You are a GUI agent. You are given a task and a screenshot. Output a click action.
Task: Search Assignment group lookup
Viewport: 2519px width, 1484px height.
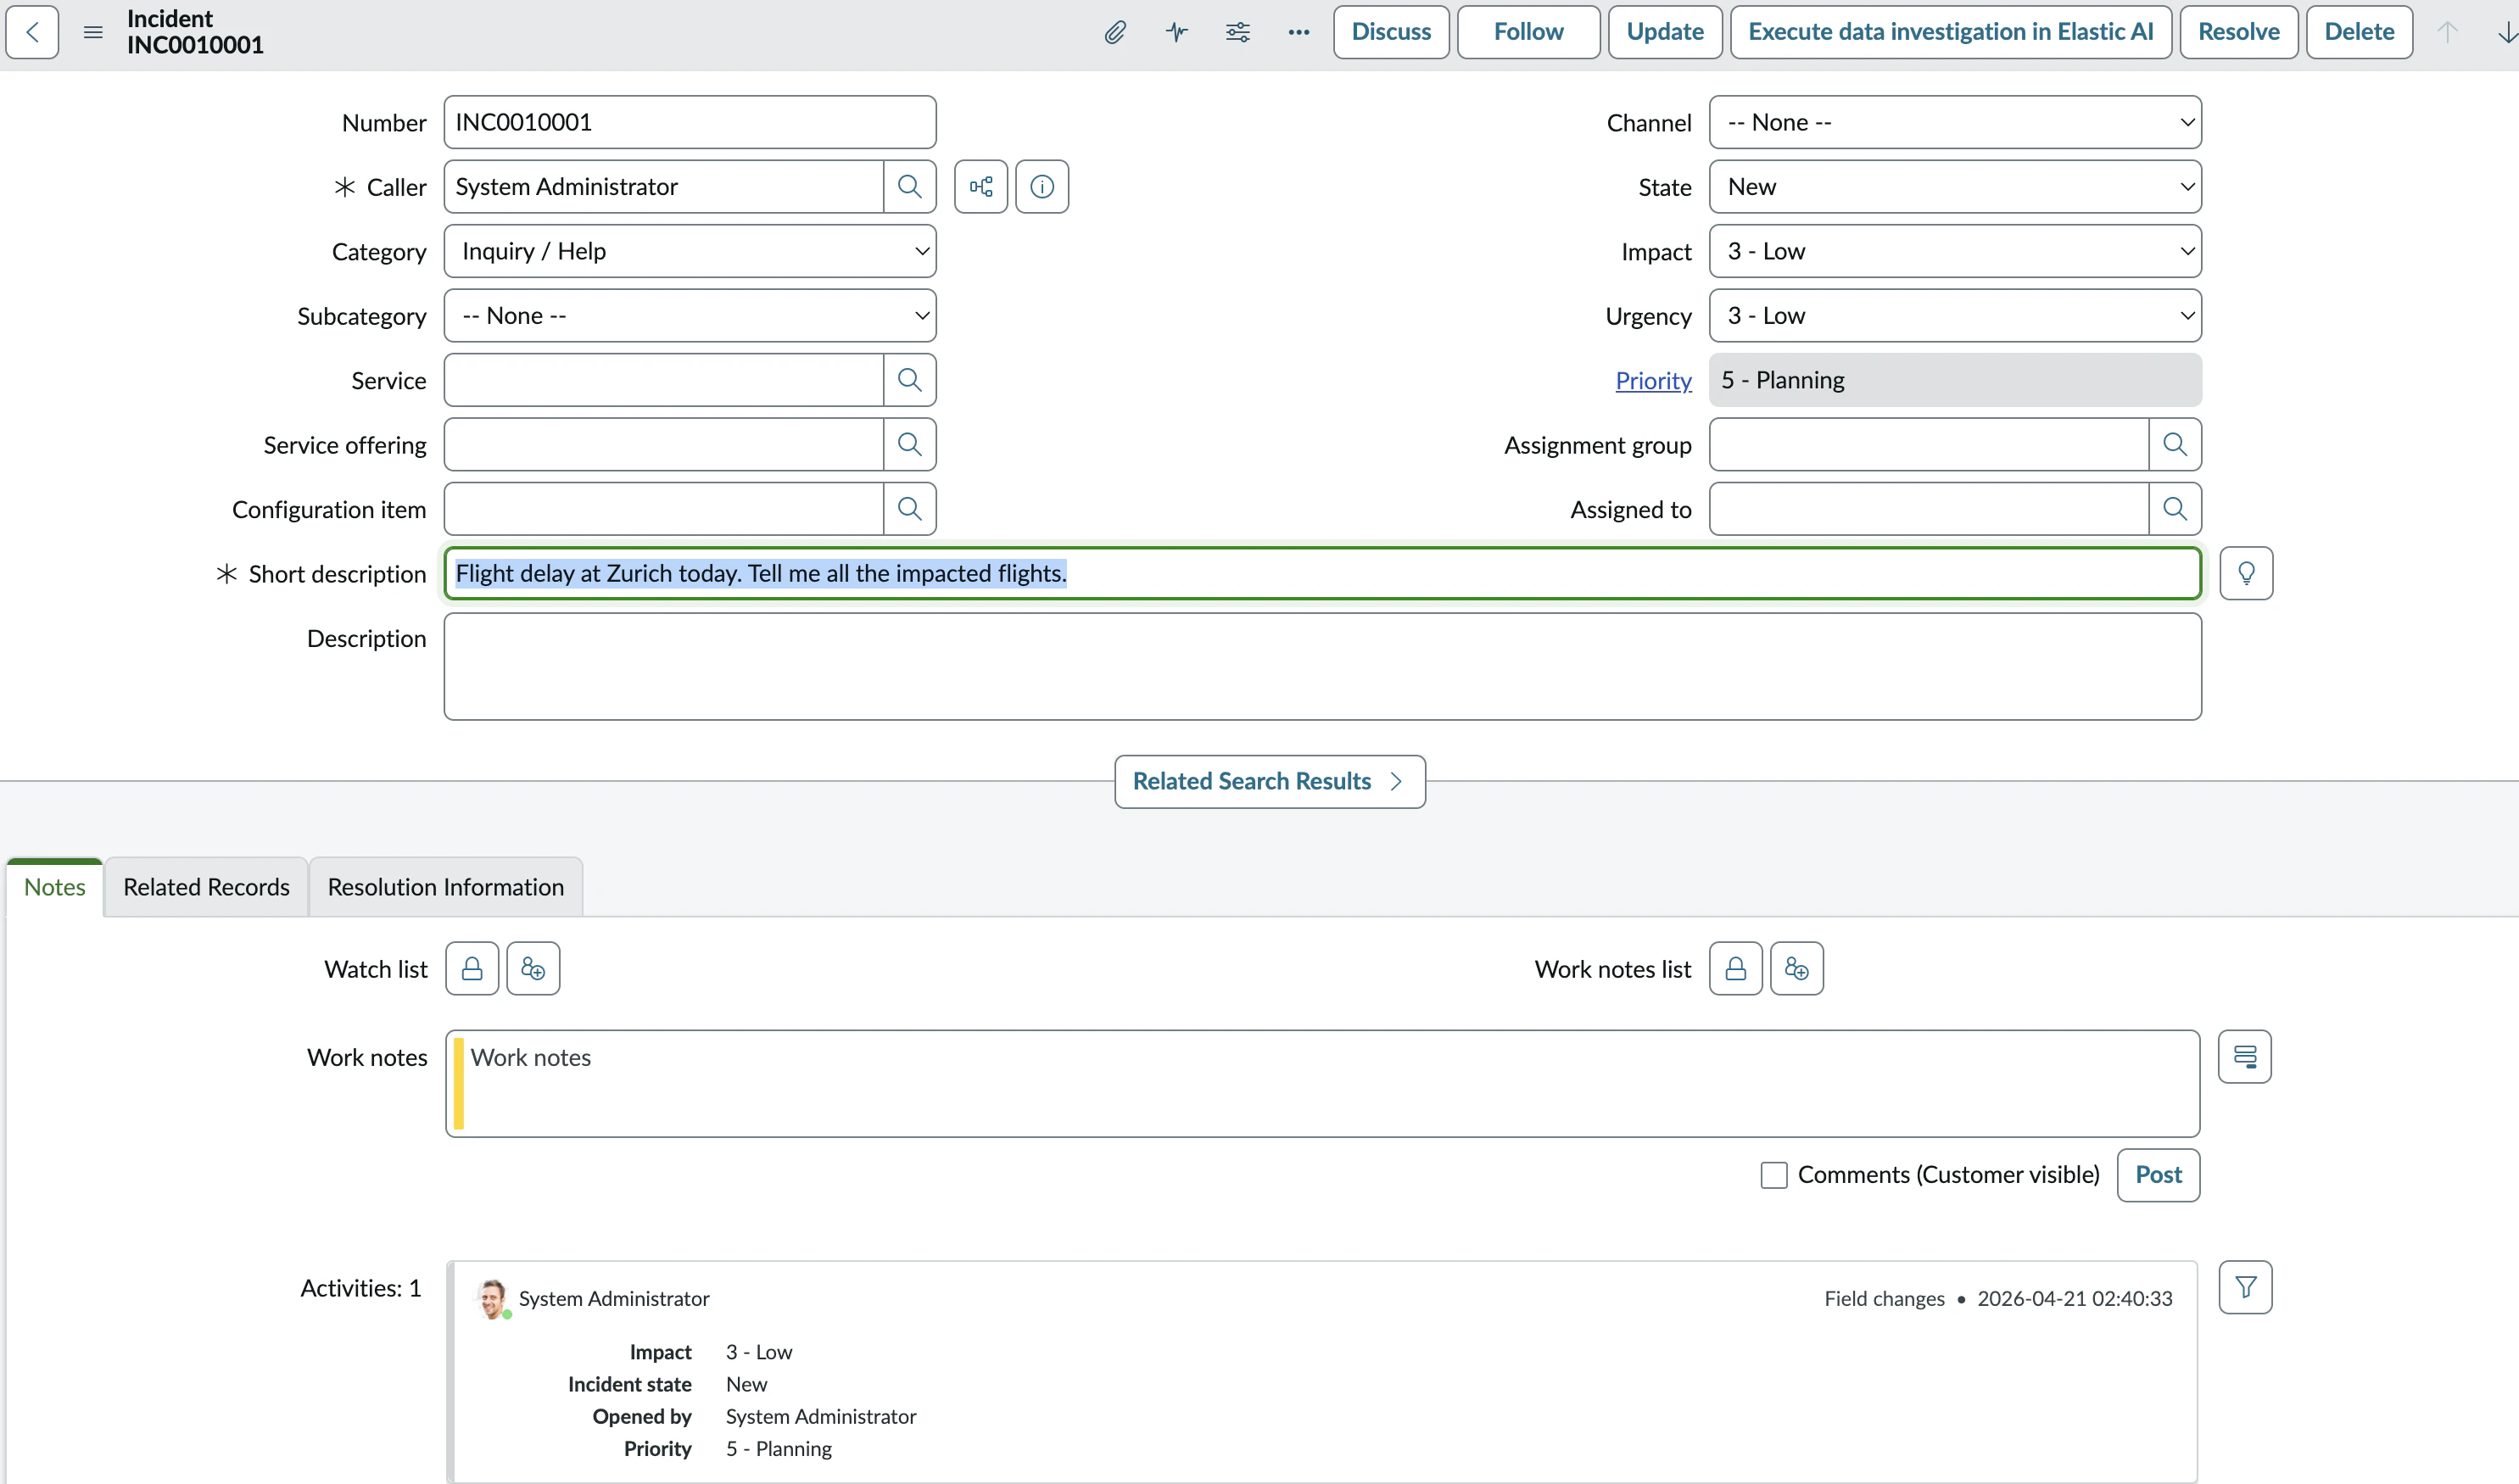tap(2175, 445)
